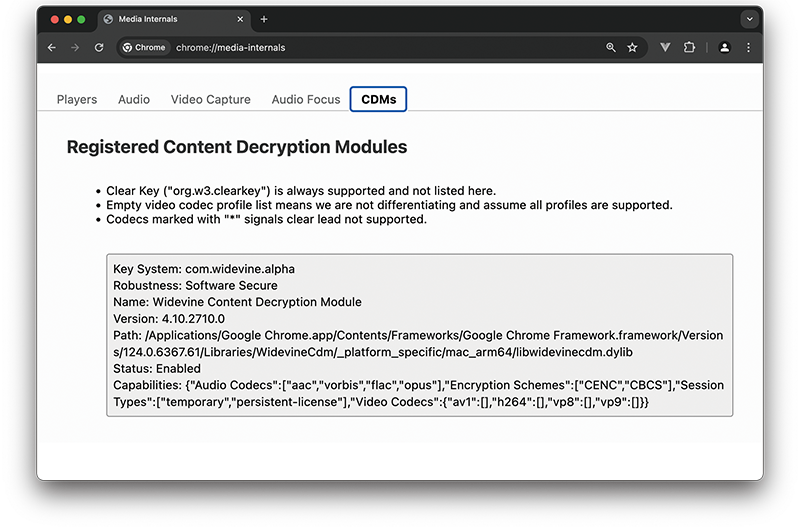Screen dimensions: 800x529
Task: Close the Media Internals tab
Action: click(x=238, y=19)
